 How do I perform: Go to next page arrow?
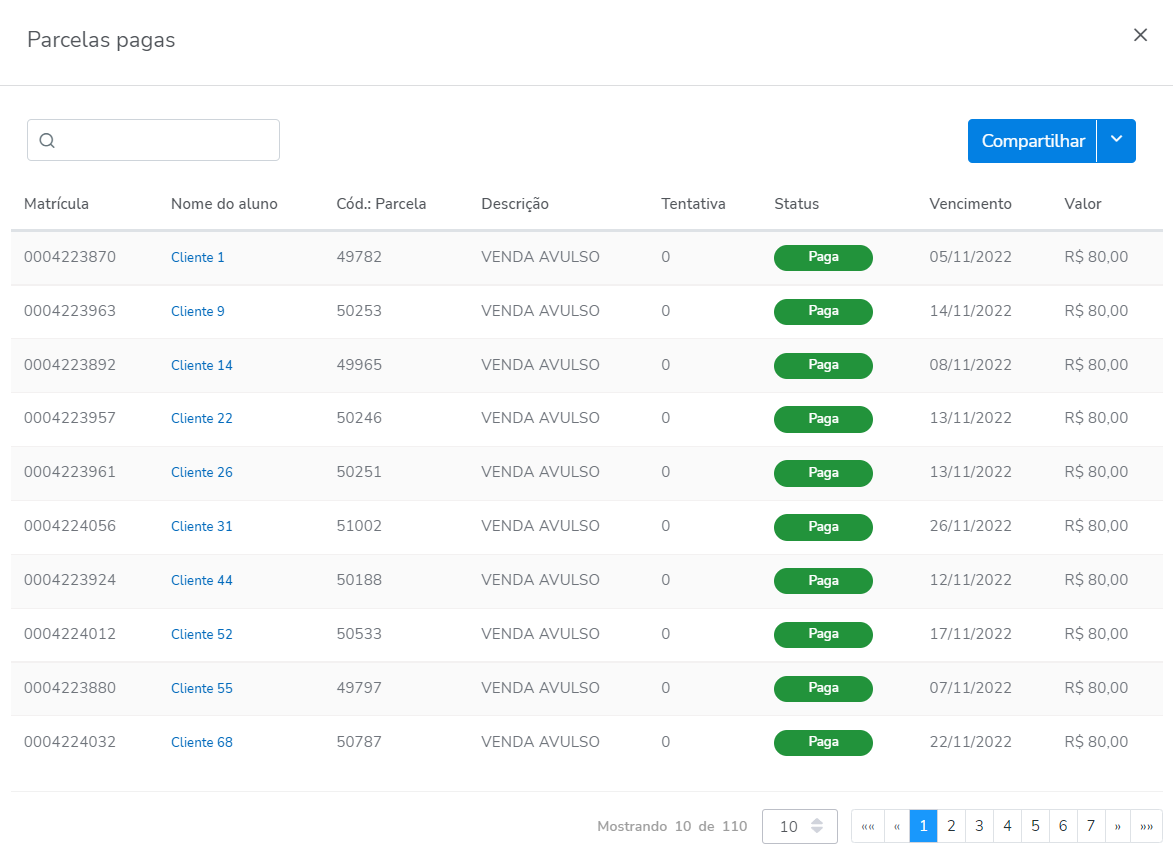1118,827
